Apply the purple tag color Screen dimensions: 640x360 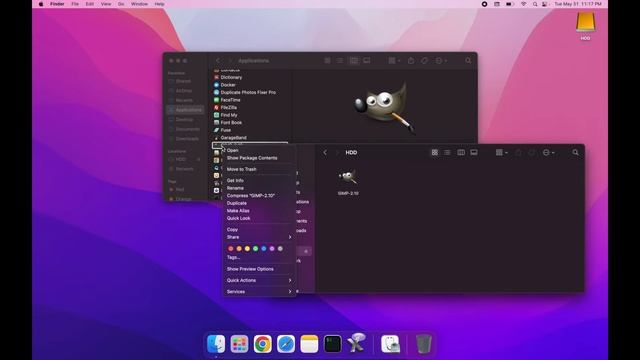[272, 249]
